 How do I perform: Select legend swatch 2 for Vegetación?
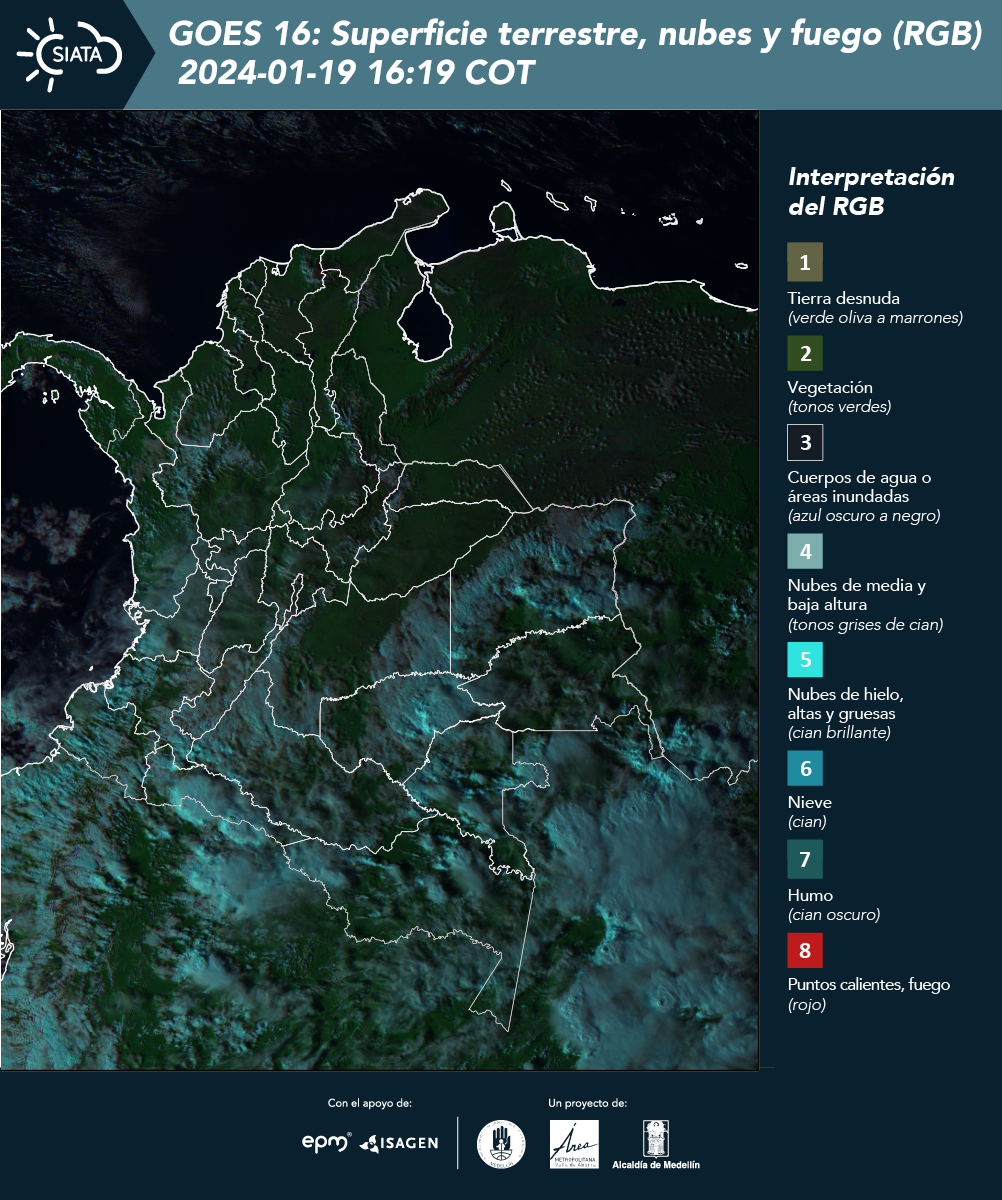click(805, 352)
